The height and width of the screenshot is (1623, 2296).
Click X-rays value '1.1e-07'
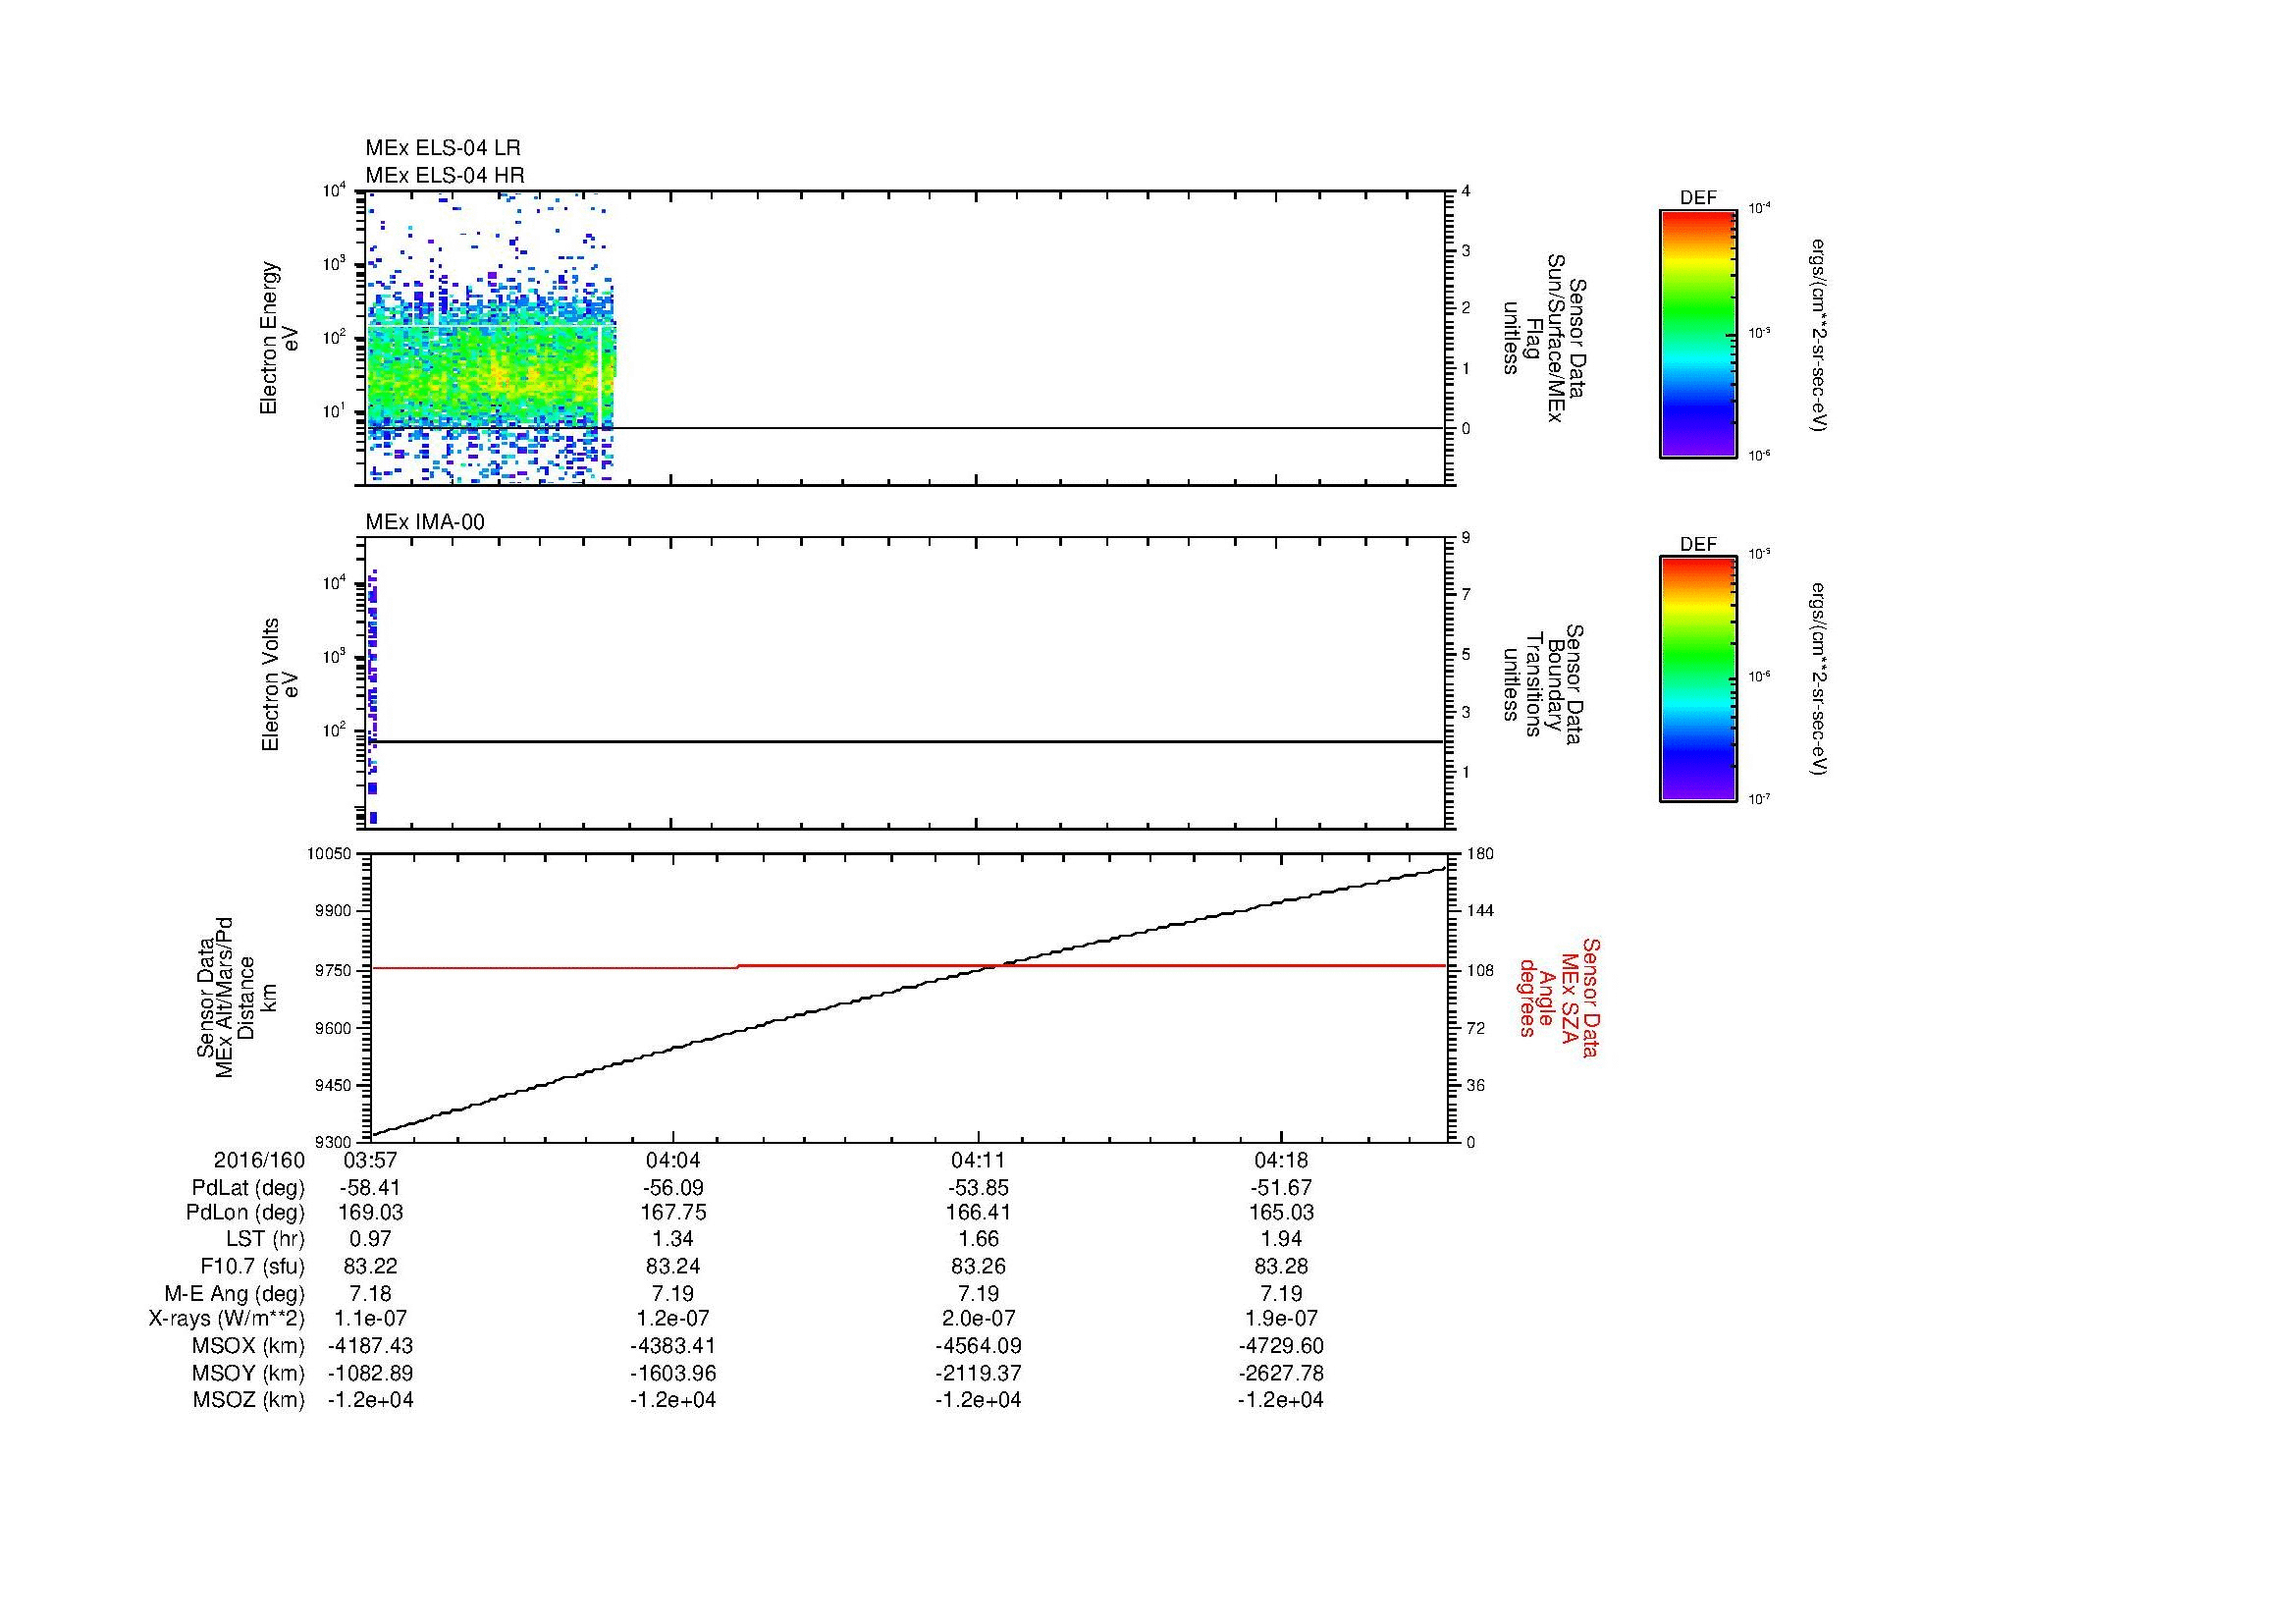[x=371, y=1319]
